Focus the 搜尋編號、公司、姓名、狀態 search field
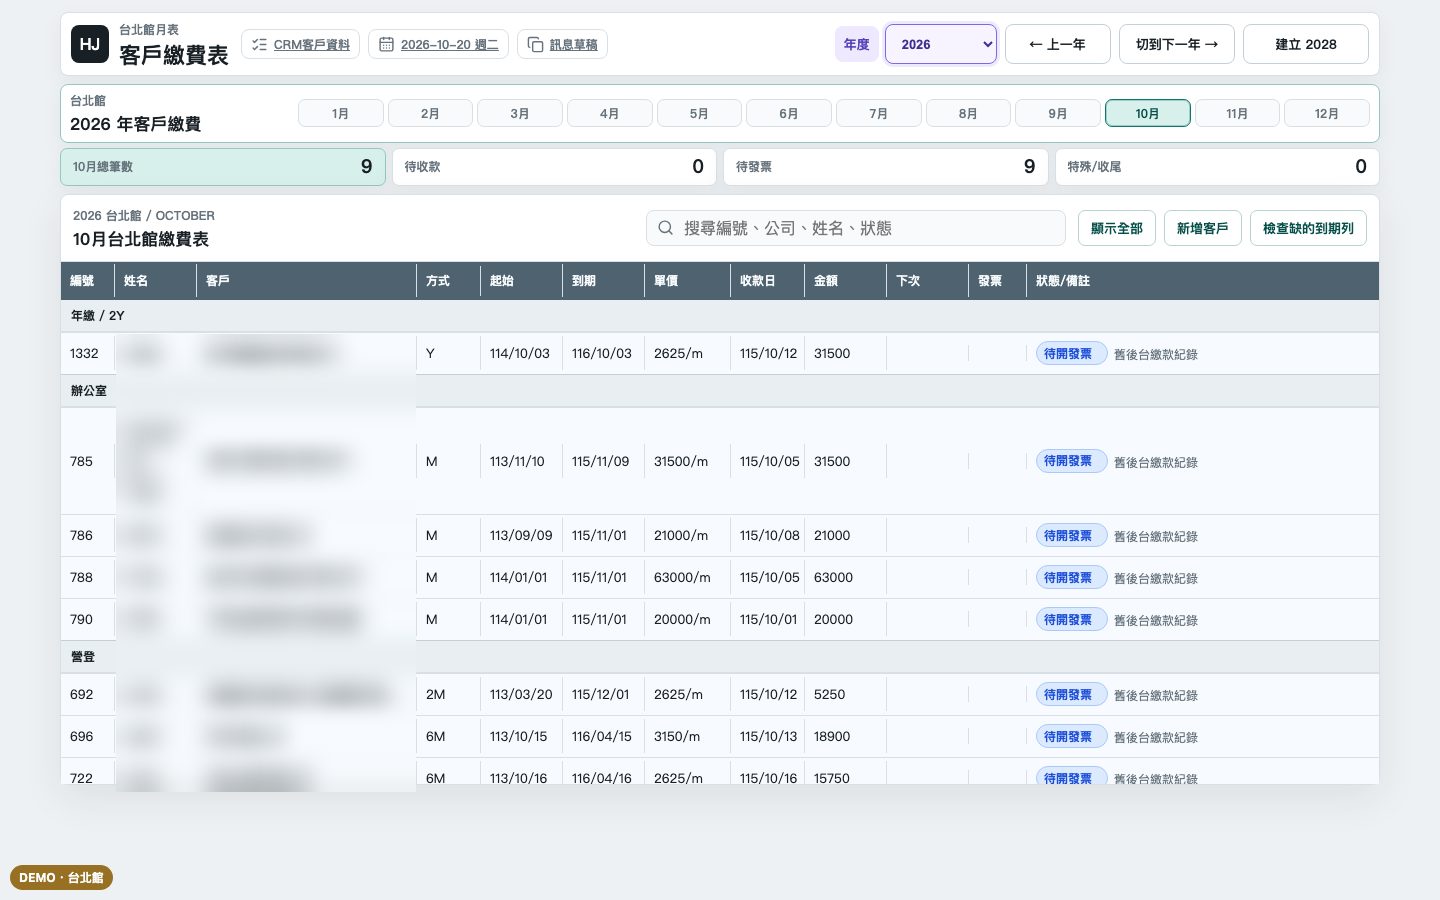1440x900 pixels. (856, 228)
